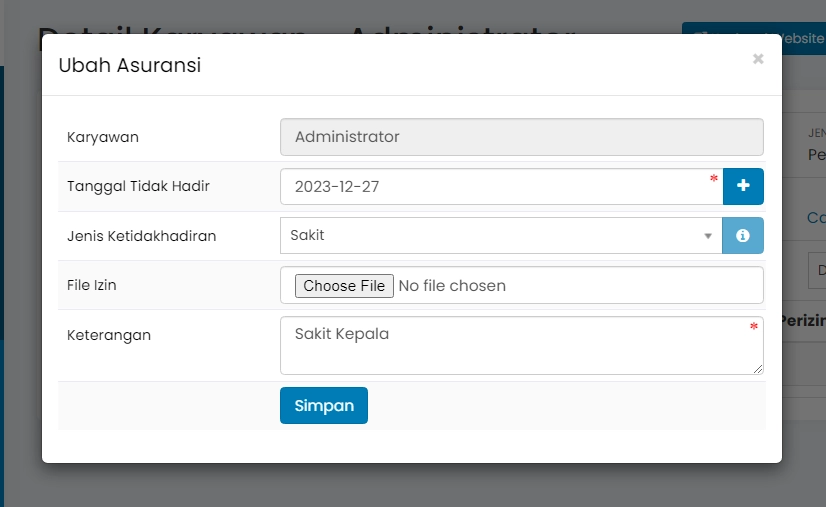826x507 pixels.
Task: Click the 'File Izin' label
Action: pos(92,285)
